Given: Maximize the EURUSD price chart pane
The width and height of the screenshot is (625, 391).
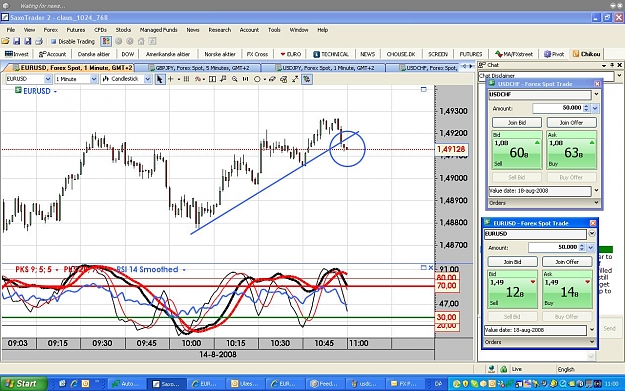Looking at the screenshot, I should pos(424,90).
